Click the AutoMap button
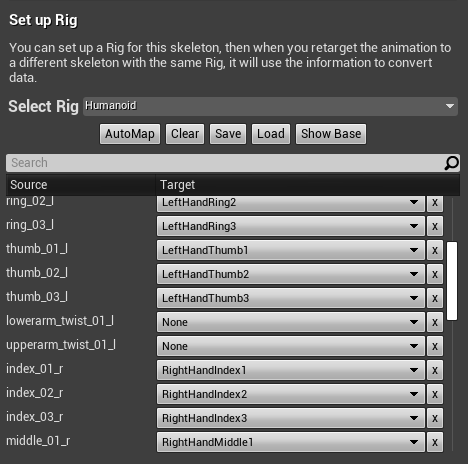Screen dimensions: 468x464 [130, 134]
